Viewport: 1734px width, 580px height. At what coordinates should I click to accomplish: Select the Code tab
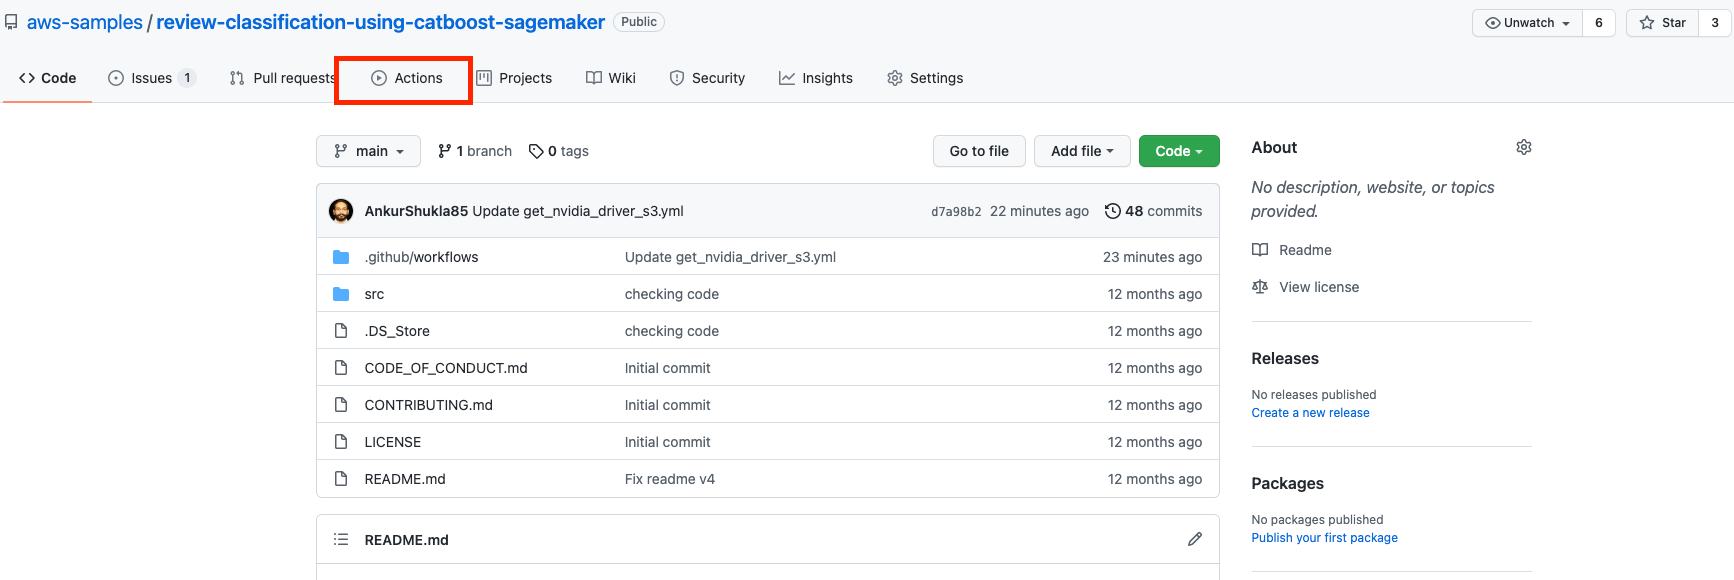[47, 78]
